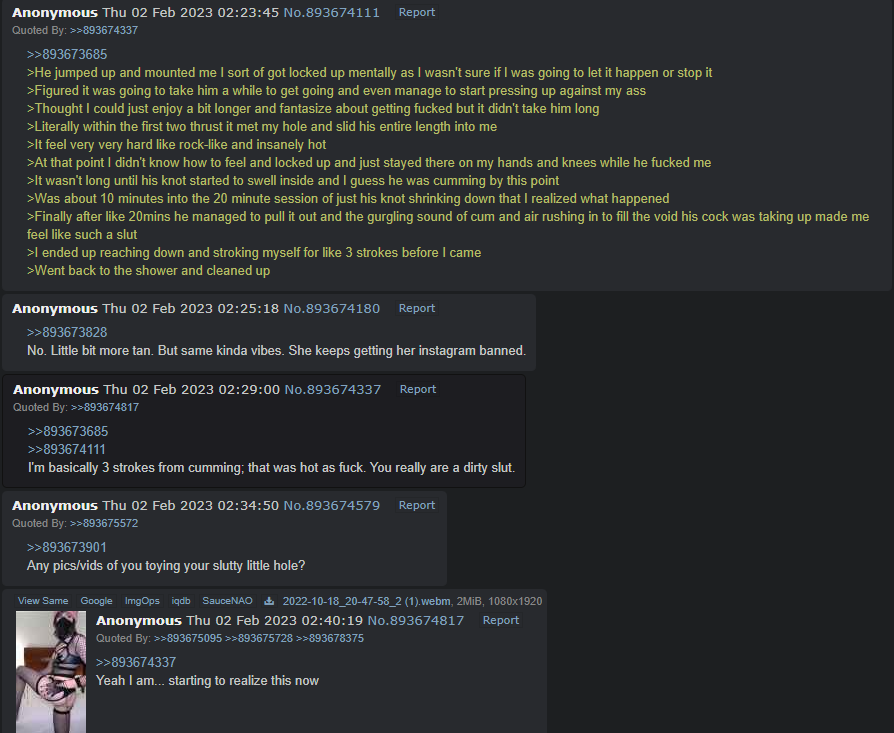894x733 pixels.
Task: Report post No.893674817
Action: pyautogui.click(x=501, y=620)
